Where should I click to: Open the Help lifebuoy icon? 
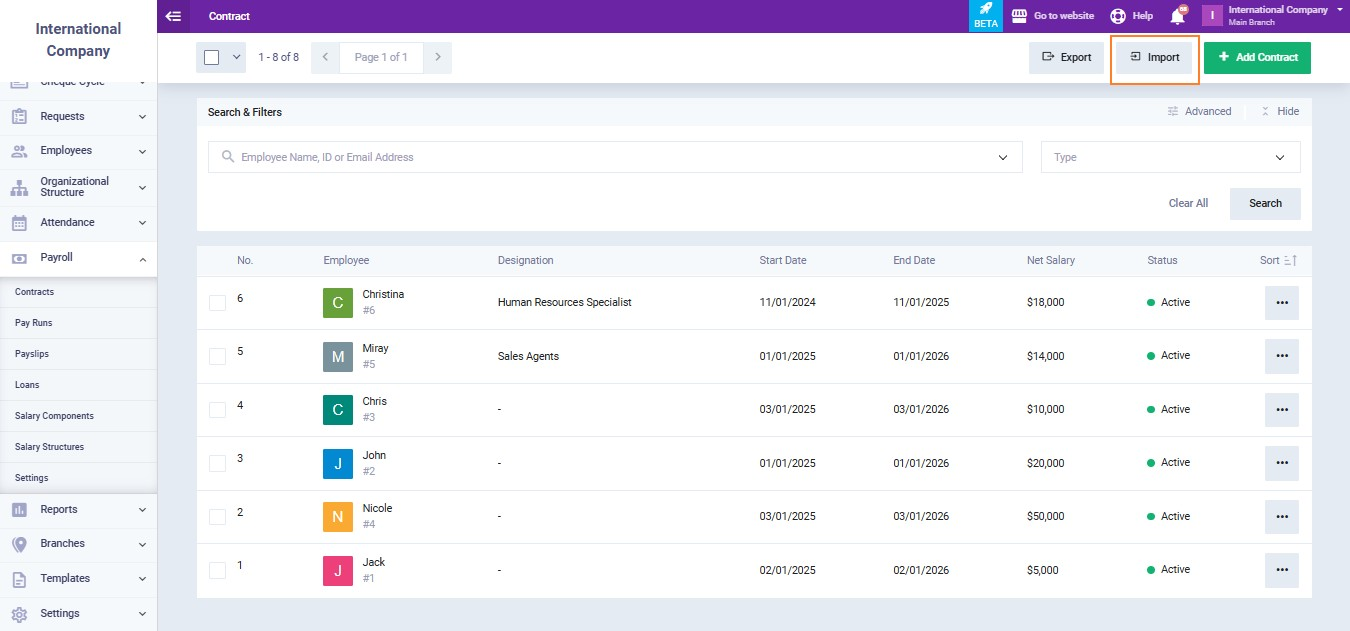tap(1118, 16)
